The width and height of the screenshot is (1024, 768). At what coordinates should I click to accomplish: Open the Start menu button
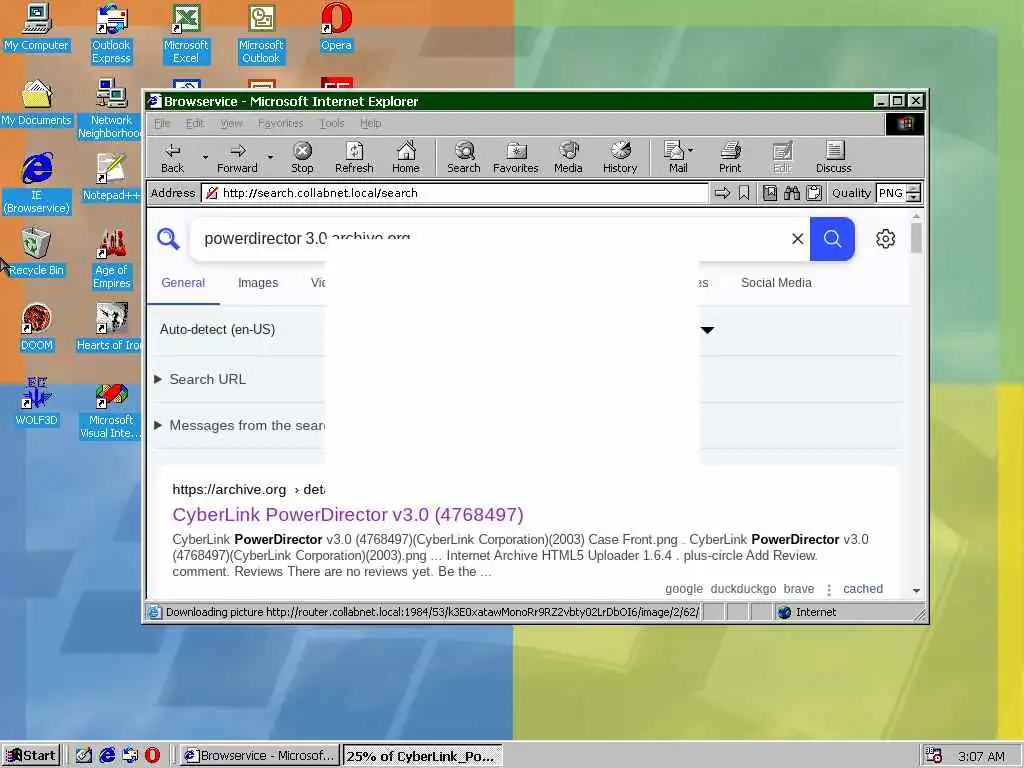(31, 756)
